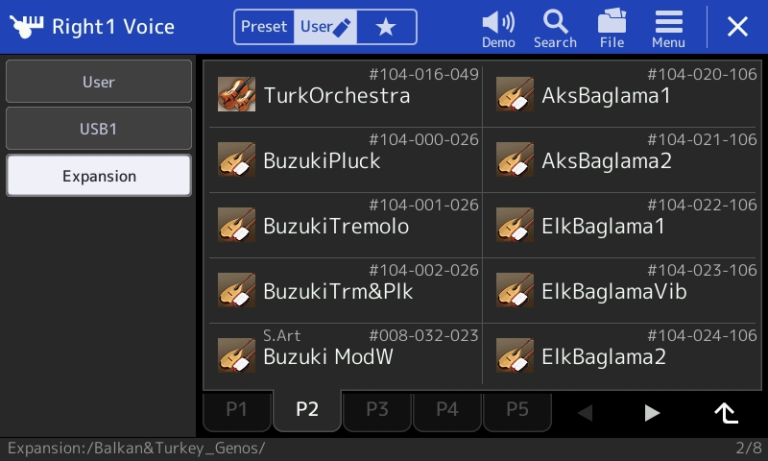
Task: Select the User location button
Action: coord(98,81)
